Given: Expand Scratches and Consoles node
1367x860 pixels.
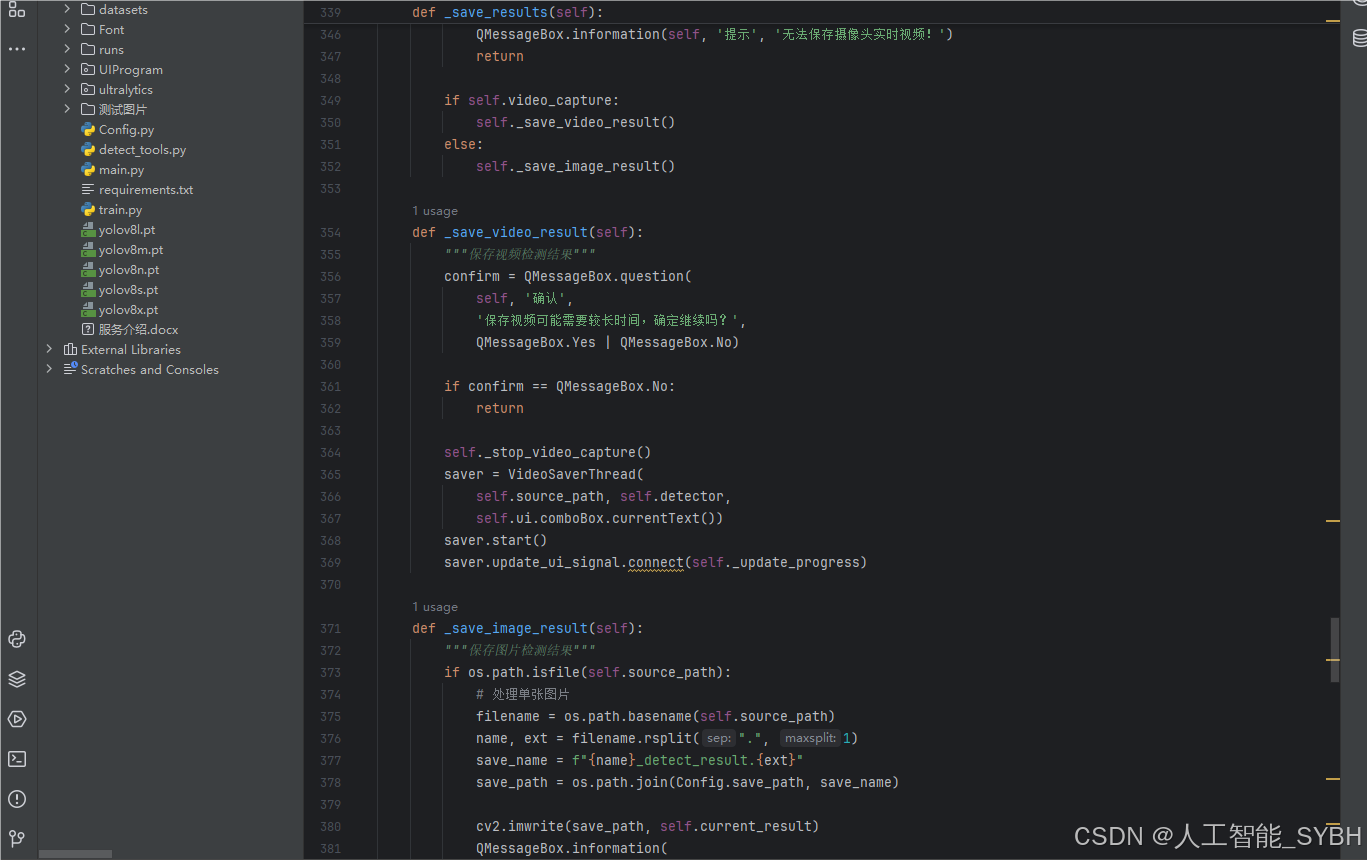Looking at the screenshot, I should (x=49, y=369).
